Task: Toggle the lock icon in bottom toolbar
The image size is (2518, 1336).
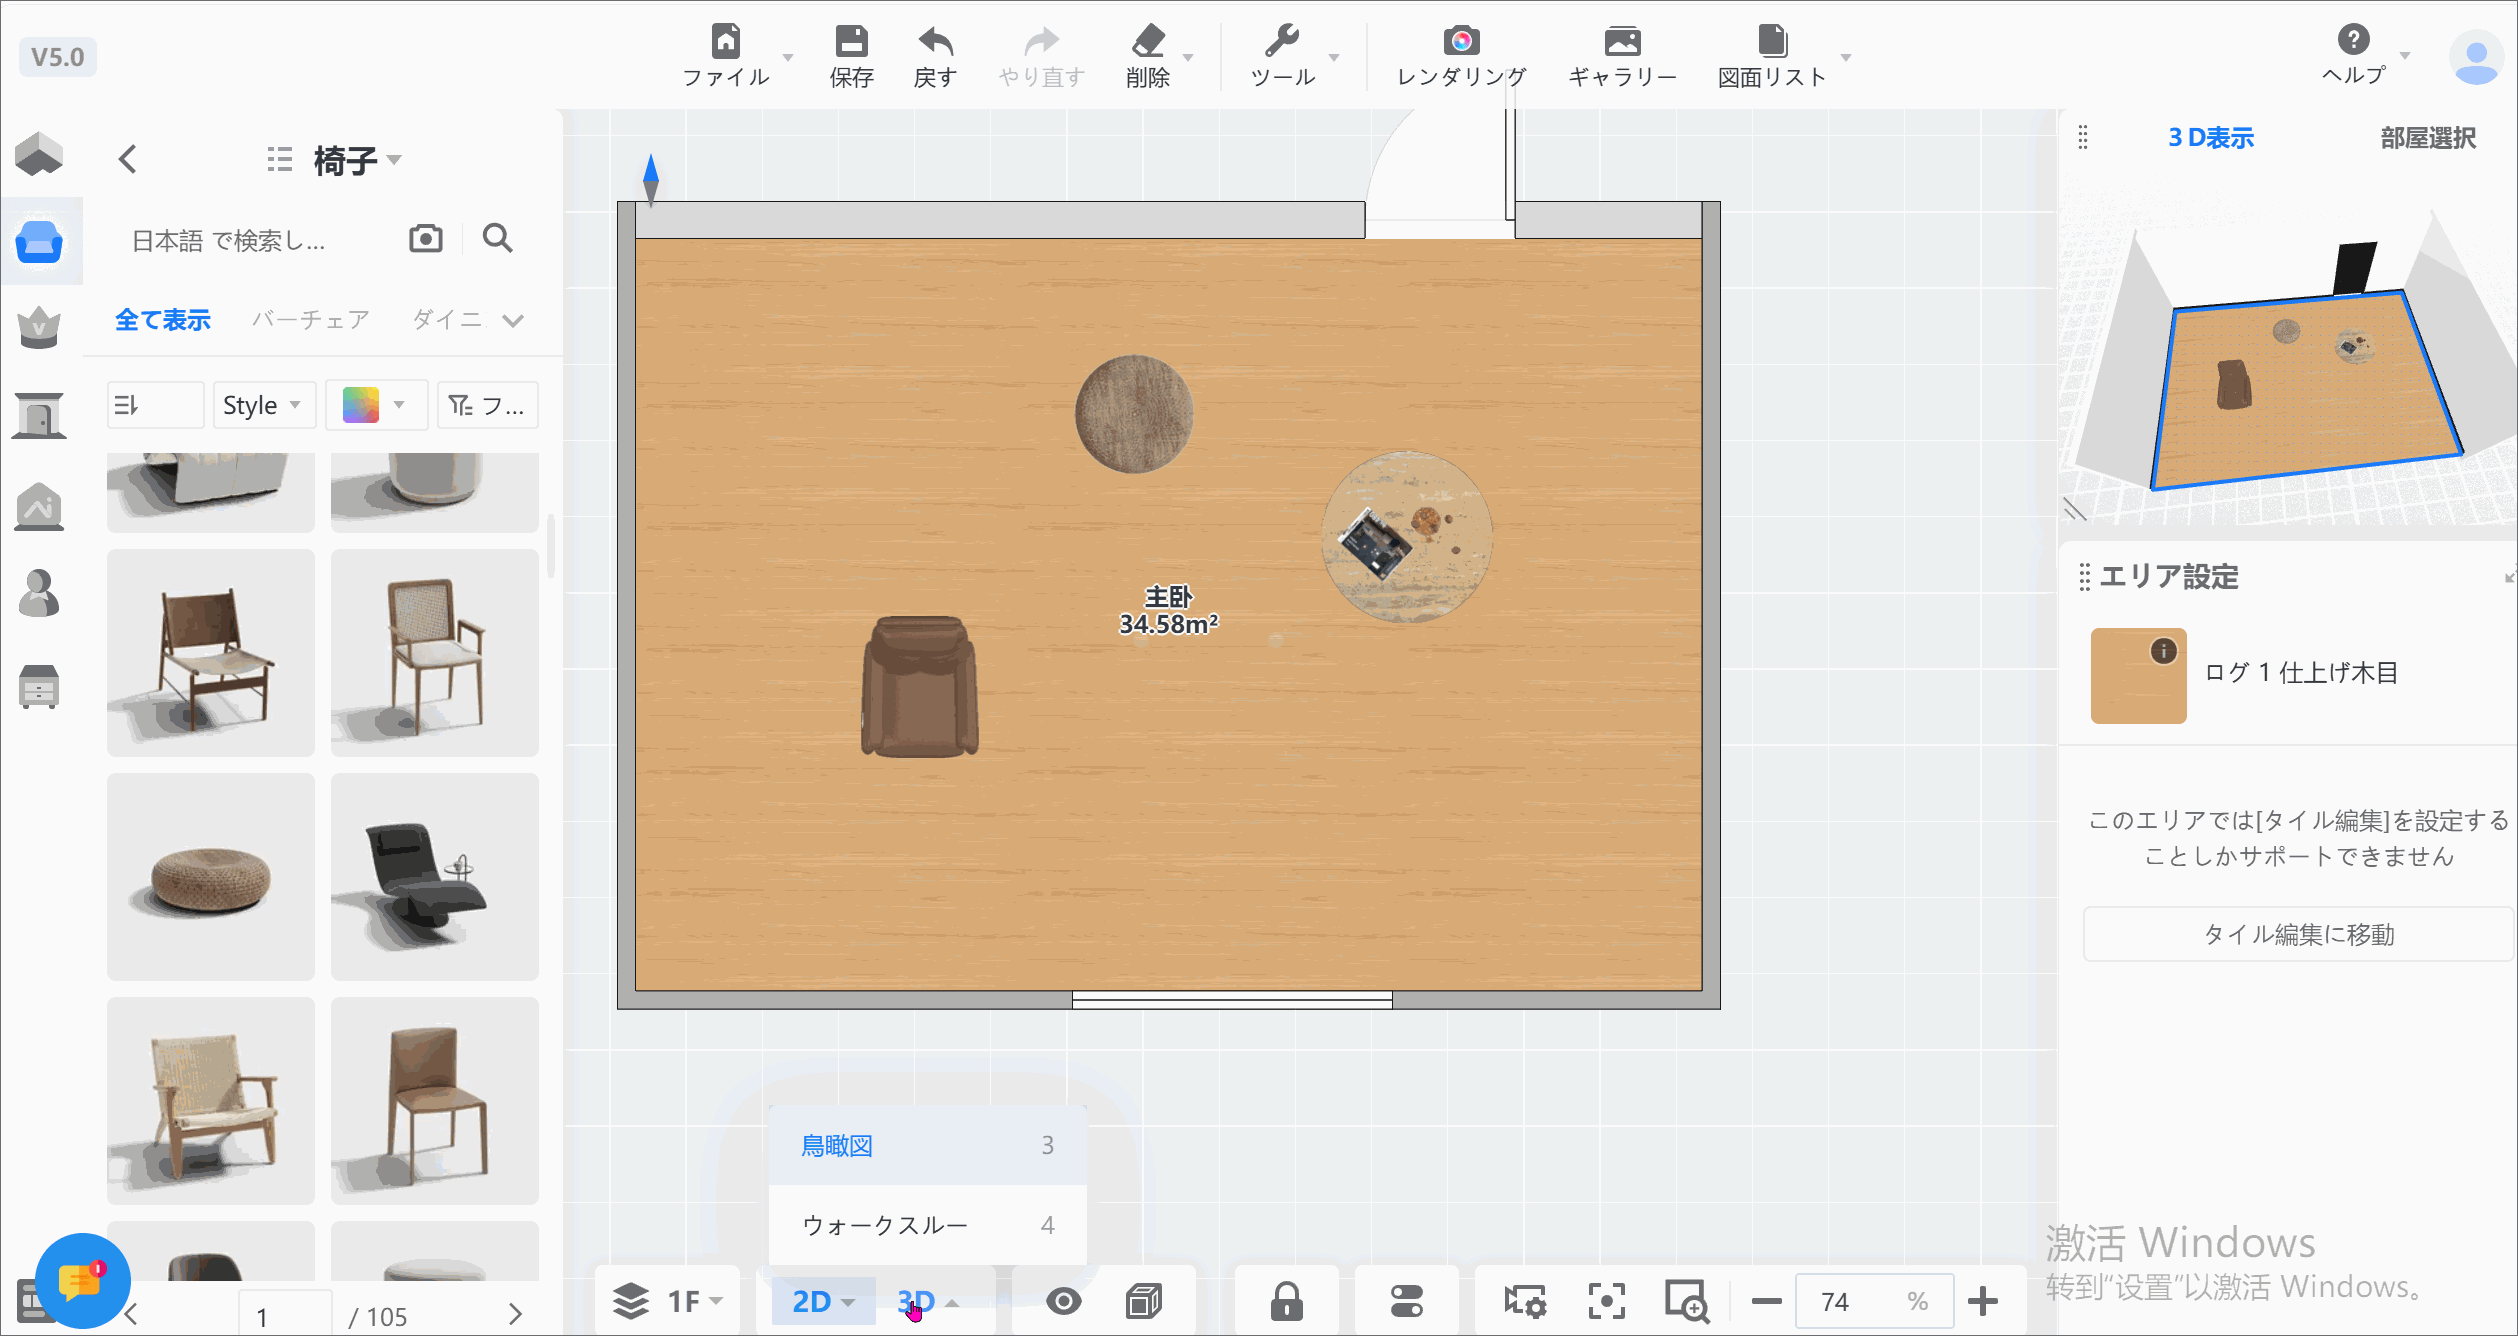Action: tap(1286, 1301)
